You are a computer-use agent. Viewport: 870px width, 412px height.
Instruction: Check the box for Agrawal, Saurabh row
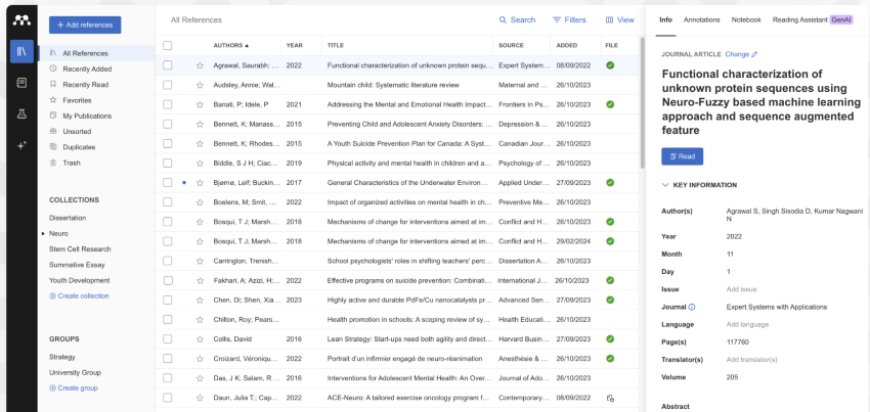168,66
